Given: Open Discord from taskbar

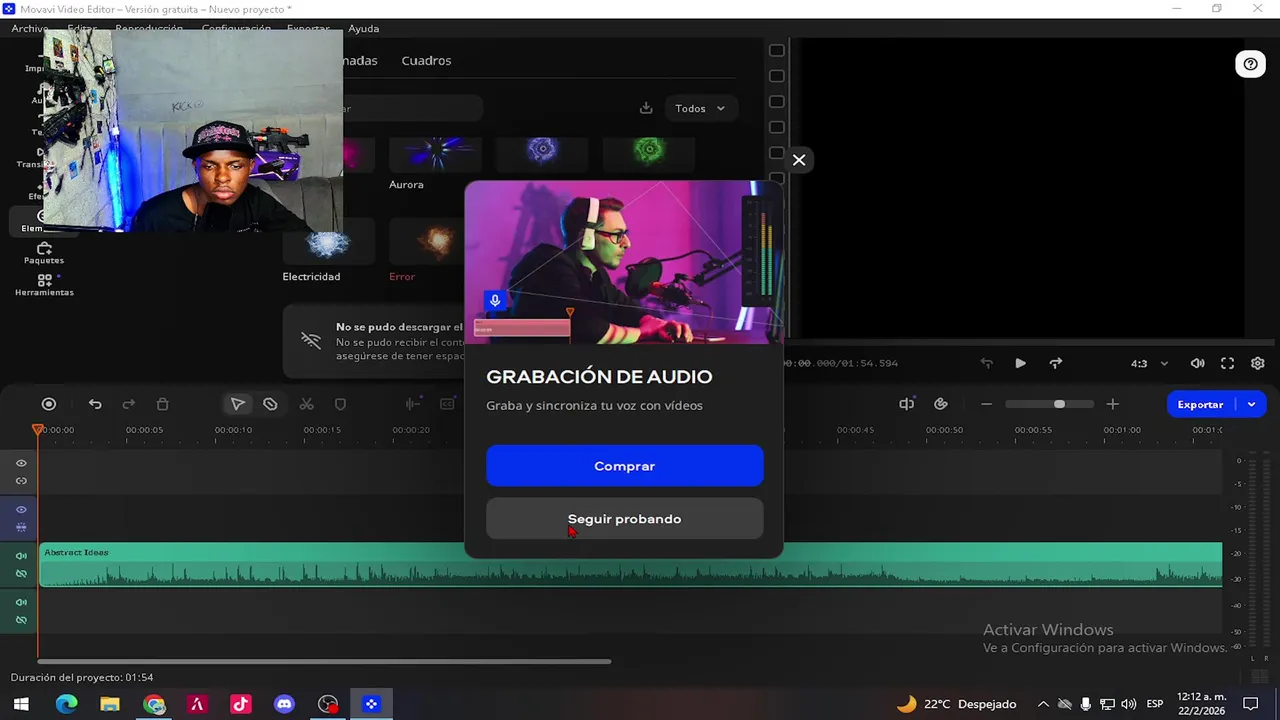Looking at the screenshot, I should [x=284, y=704].
